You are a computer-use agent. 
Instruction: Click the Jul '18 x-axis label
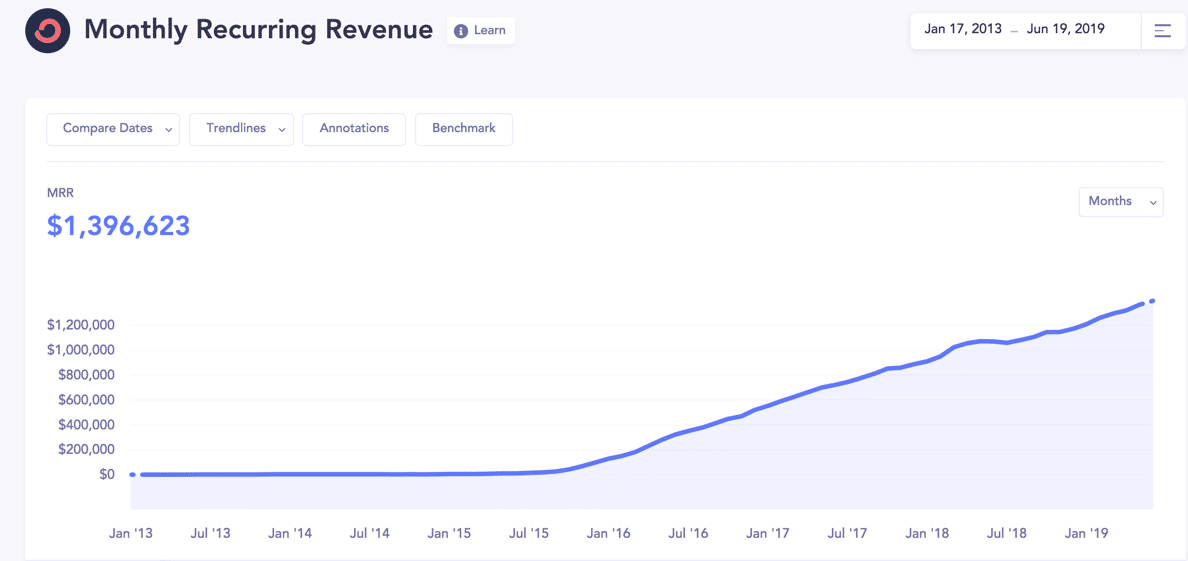(x=1006, y=534)
